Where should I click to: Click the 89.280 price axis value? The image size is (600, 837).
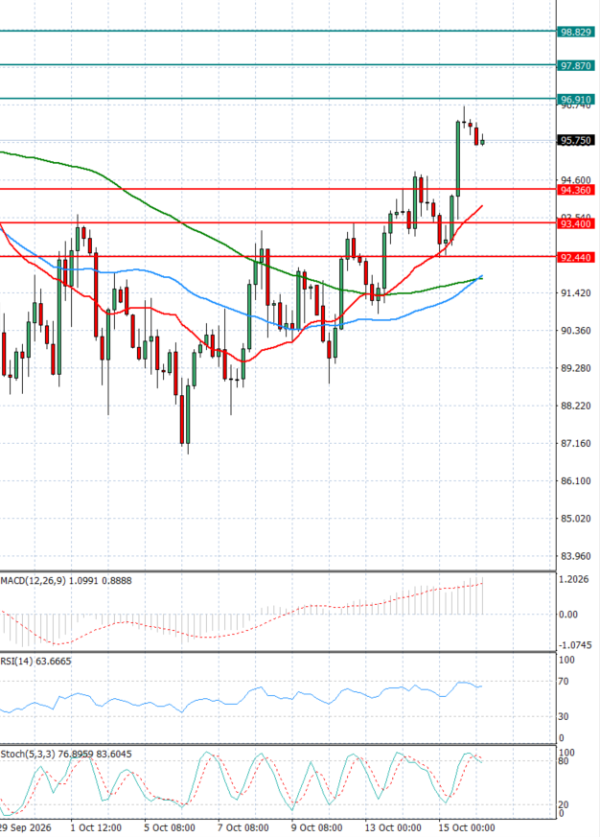[575, 368]
